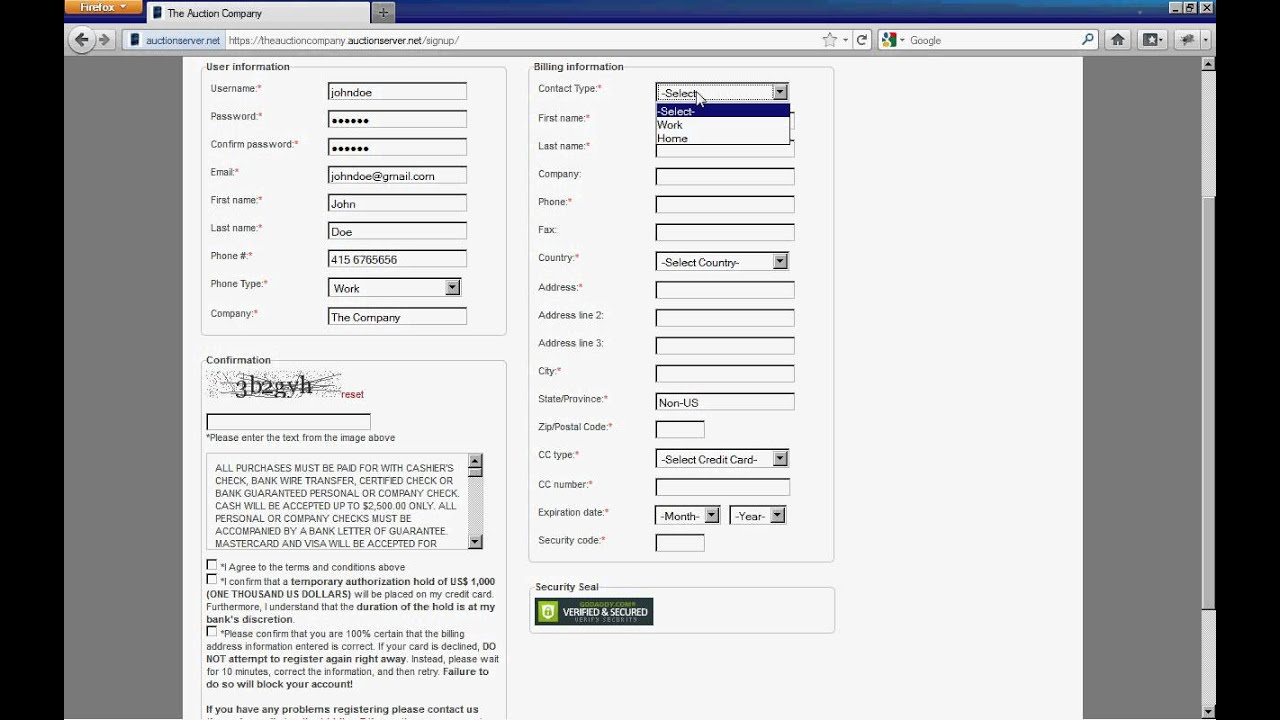Viewport: 1280px width, 720px height.
Task: Go to the browser home page icon
Action: (x=1118, y=40)
